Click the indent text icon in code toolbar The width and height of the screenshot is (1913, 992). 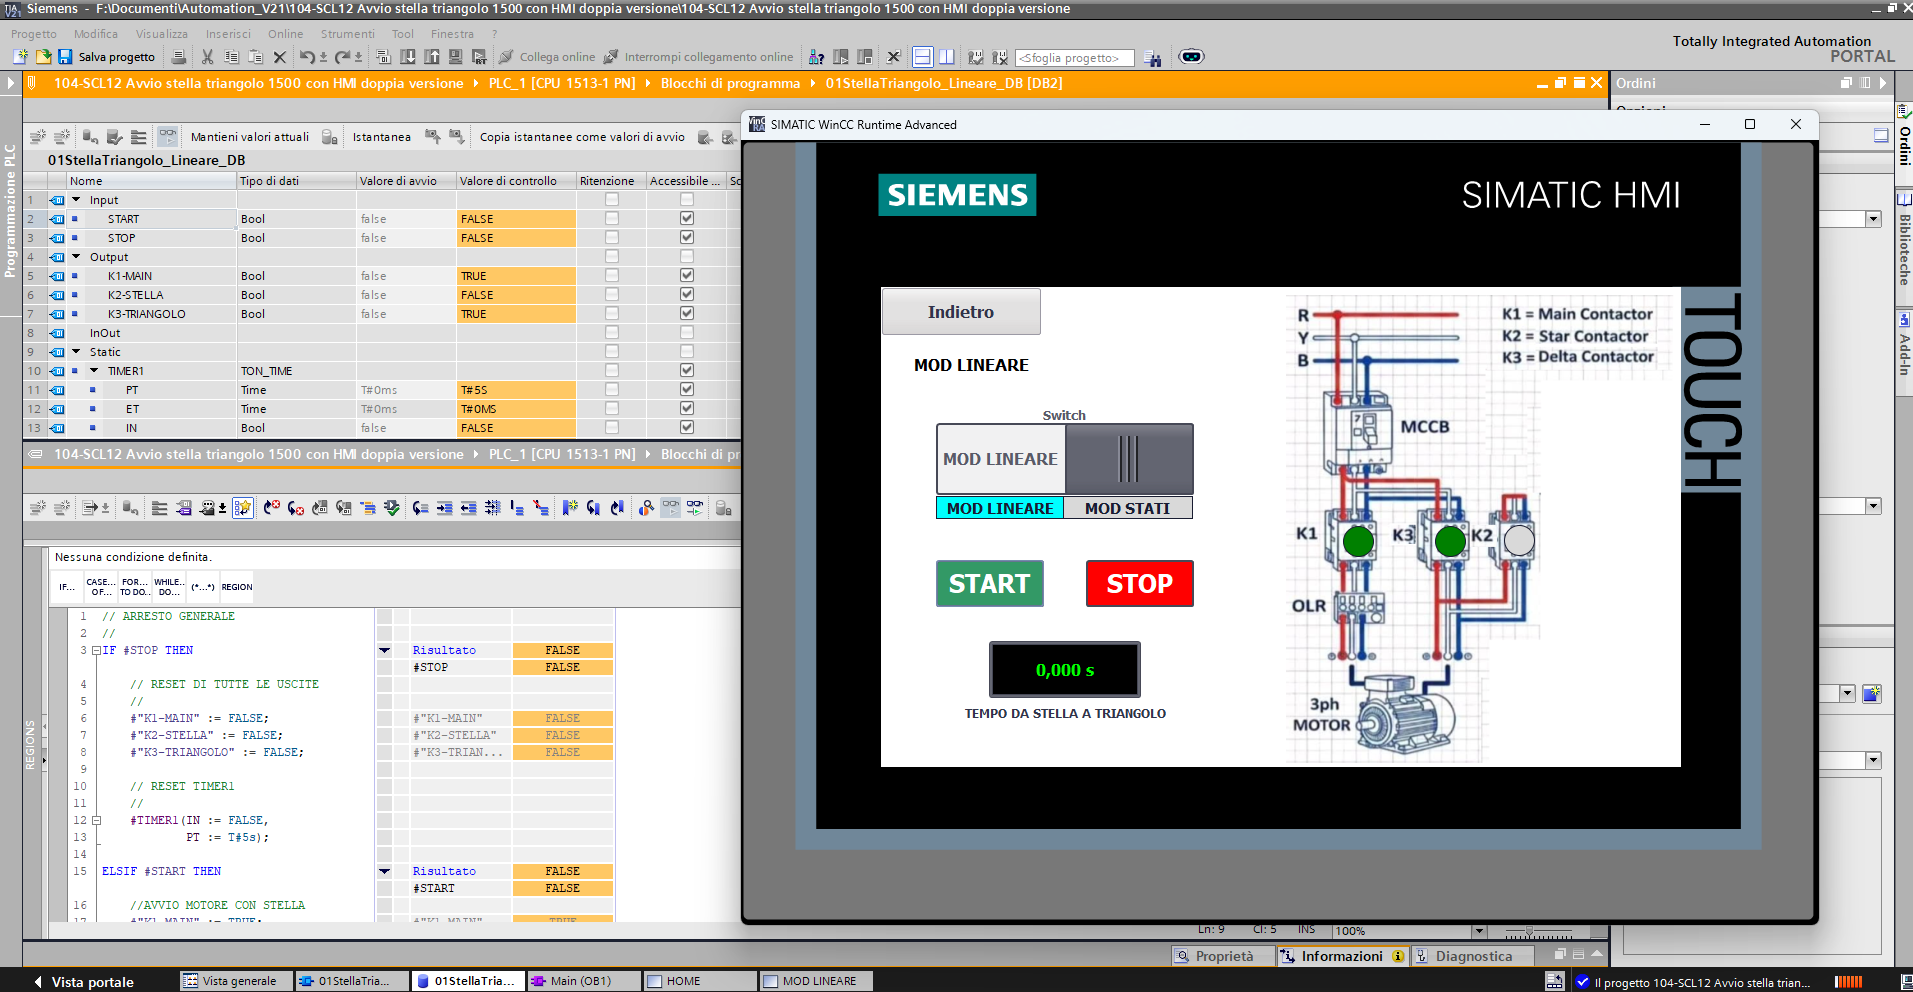(444, 508)
